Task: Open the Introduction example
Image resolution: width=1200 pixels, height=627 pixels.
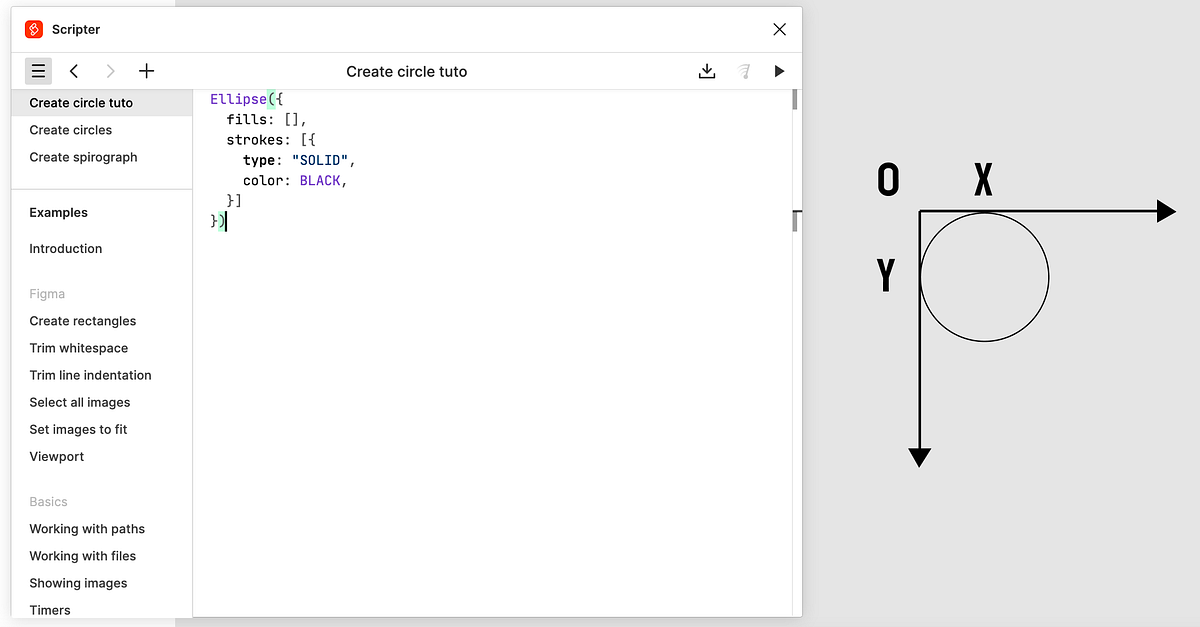Action: pos(65,248)
